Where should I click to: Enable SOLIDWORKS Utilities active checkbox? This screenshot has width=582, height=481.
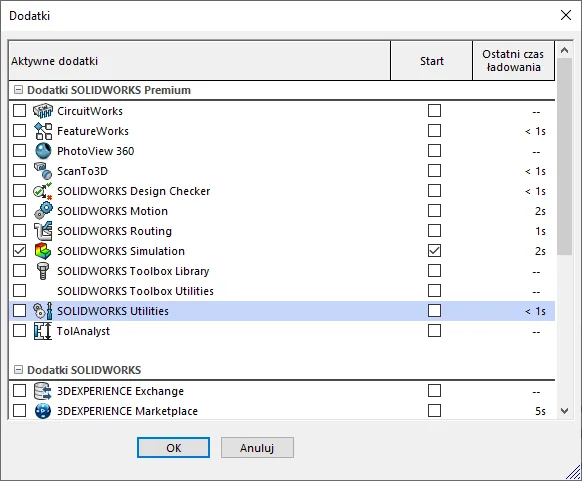[x=19, y=311]
